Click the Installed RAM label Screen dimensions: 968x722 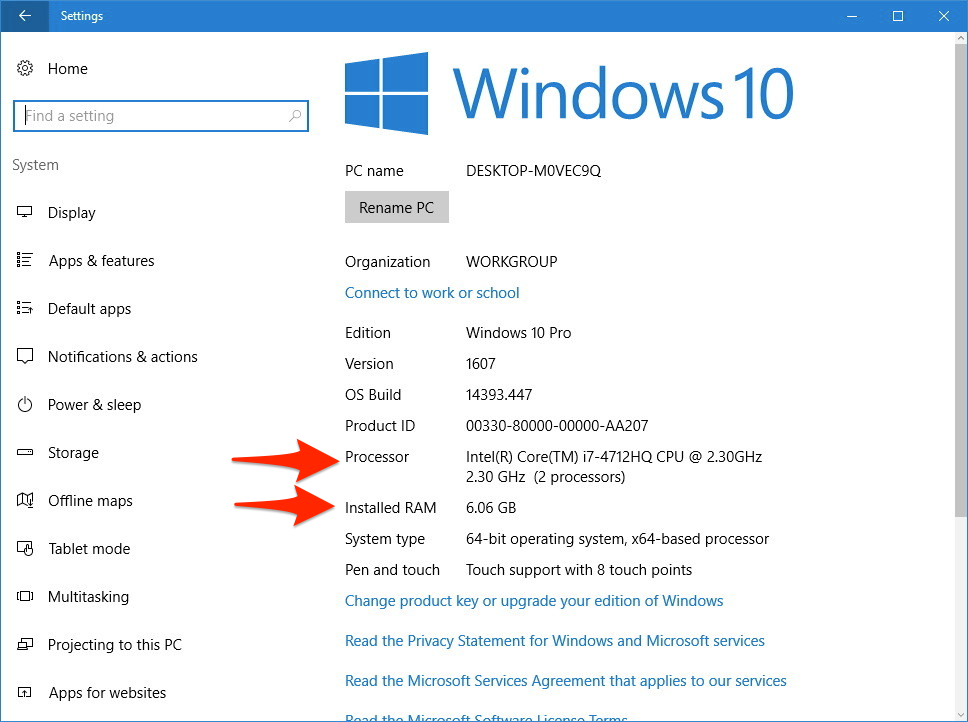coord(390,508)
